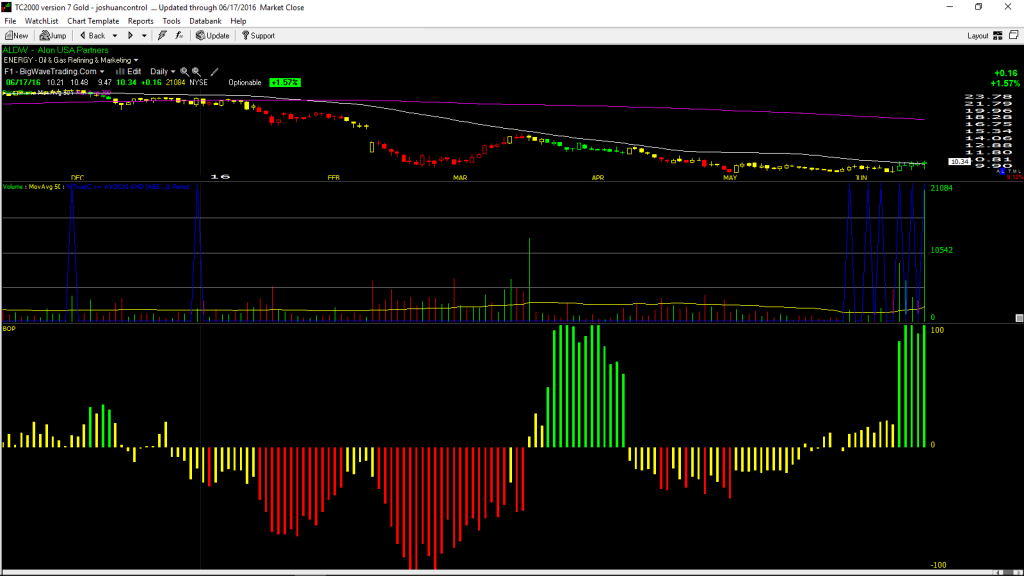Click the 10.34 current price tag
The height and width of the screenshot is (576, 1024).
pyautogui.click(x=959, y=161)
